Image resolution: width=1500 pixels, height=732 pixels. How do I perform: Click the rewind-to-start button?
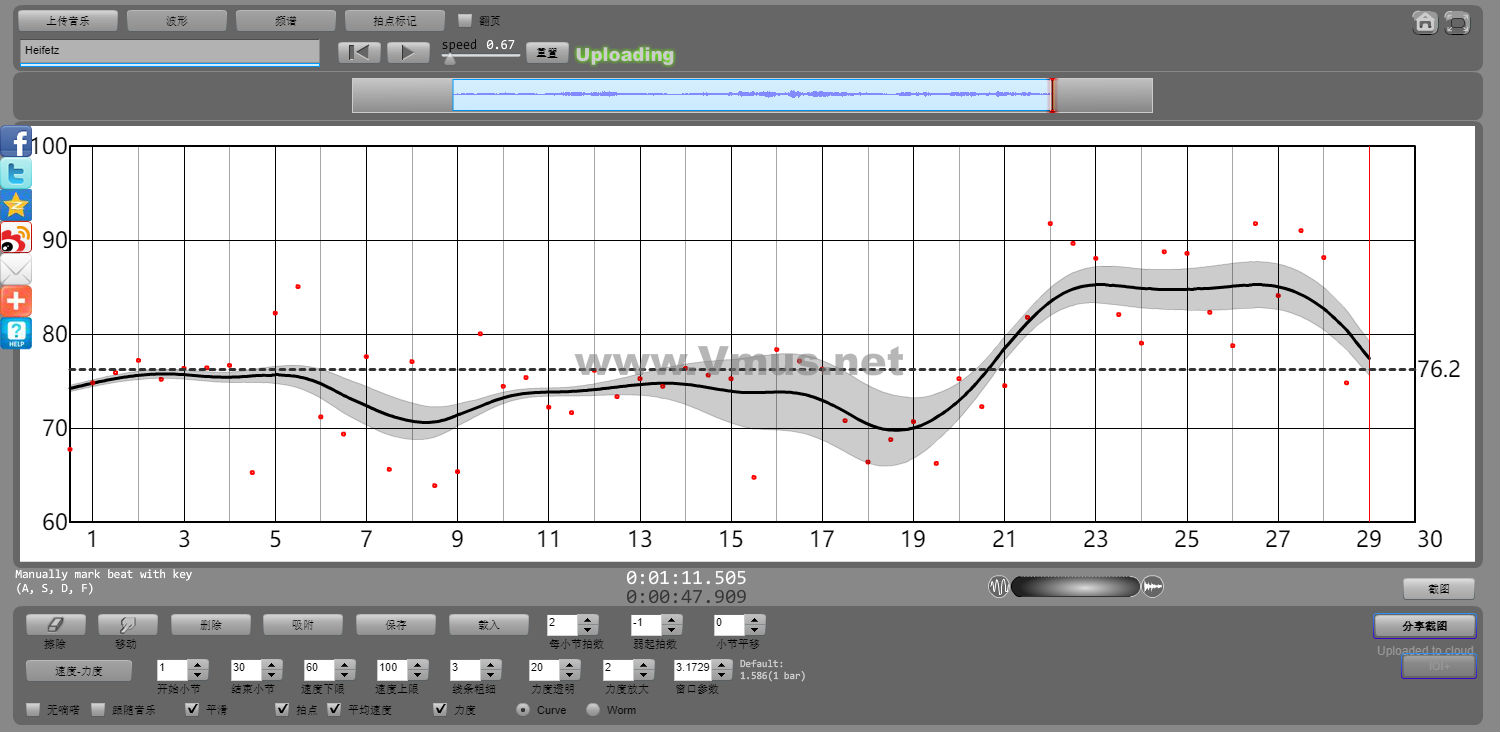[x=359, y=53]
